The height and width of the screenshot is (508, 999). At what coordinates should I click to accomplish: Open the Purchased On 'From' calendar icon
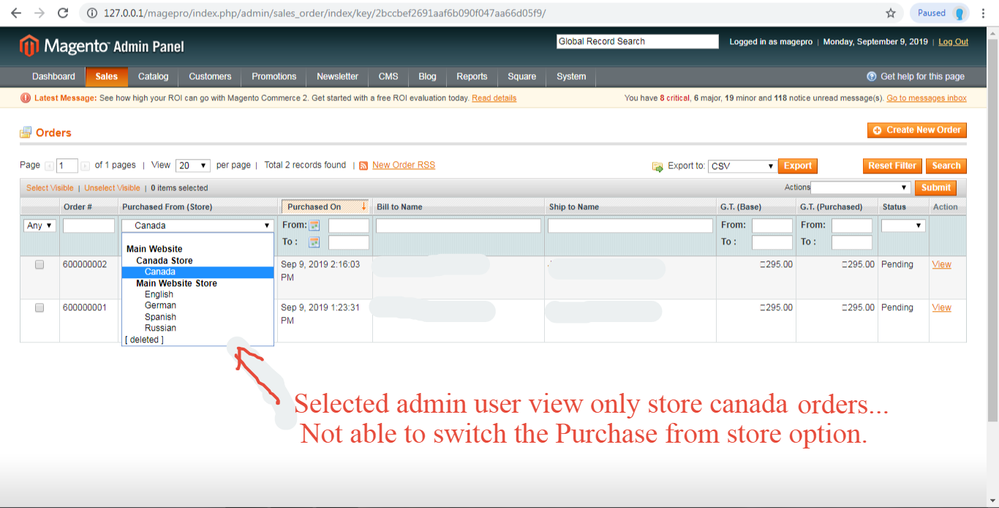coord(314,226)
